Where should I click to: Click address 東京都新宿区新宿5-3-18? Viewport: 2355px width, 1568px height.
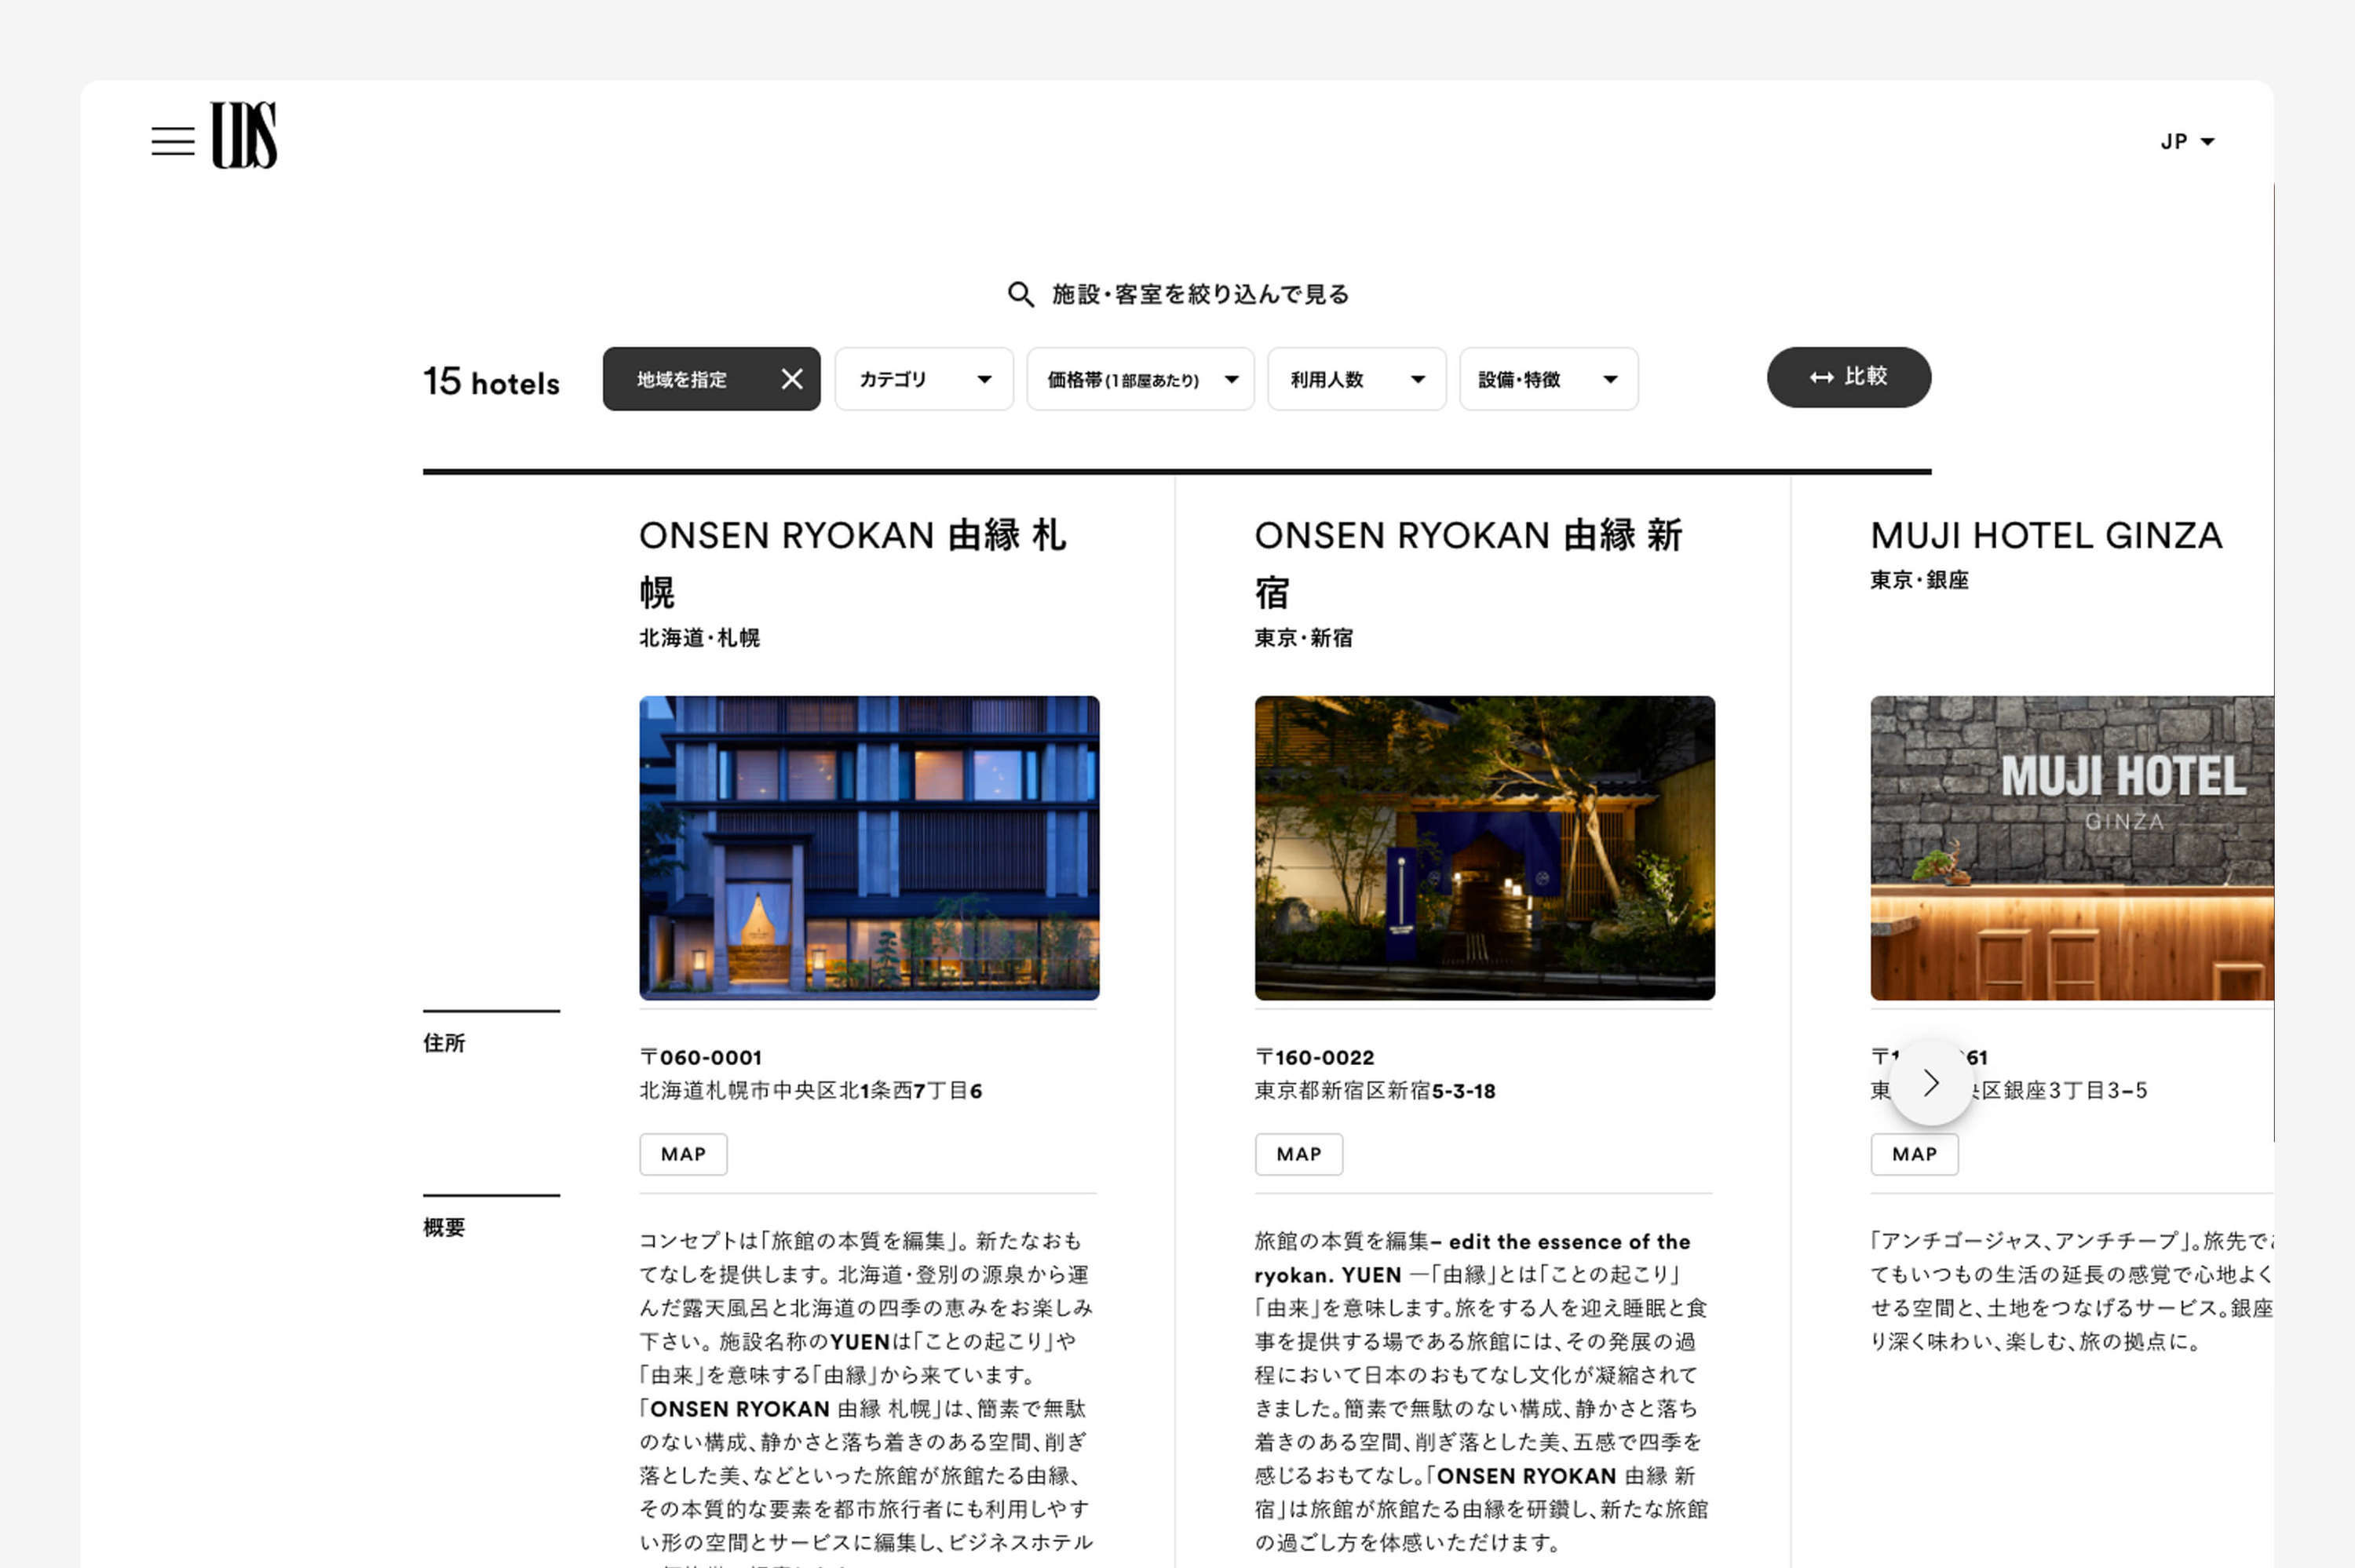pyautogui.click(x=1375, y=1091)
